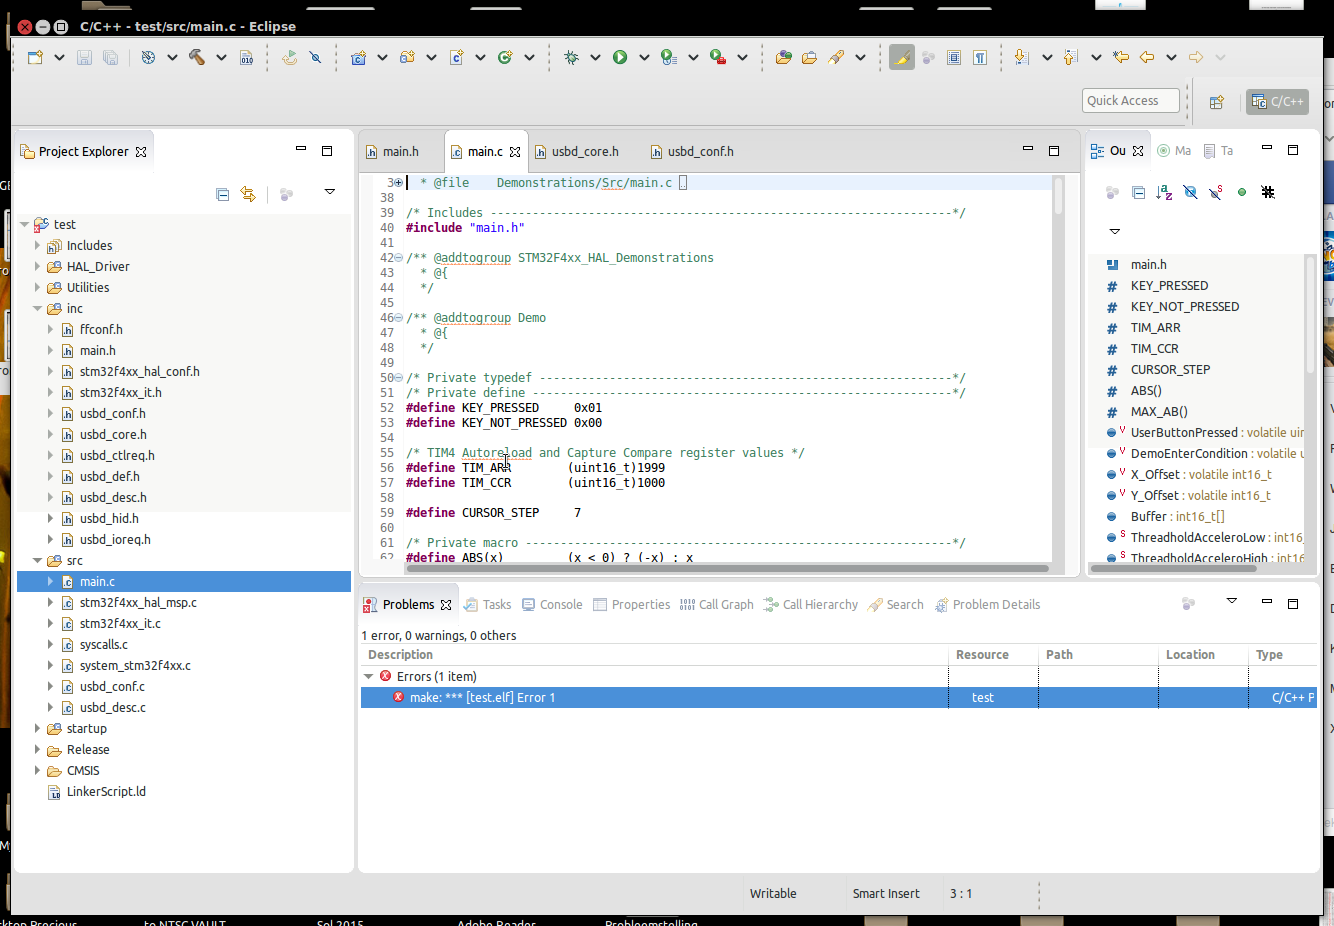The height and width of the screenshot is (926, 1334).
Task: Click the green bug Debug icon
Action: click(x=571, y=58)
